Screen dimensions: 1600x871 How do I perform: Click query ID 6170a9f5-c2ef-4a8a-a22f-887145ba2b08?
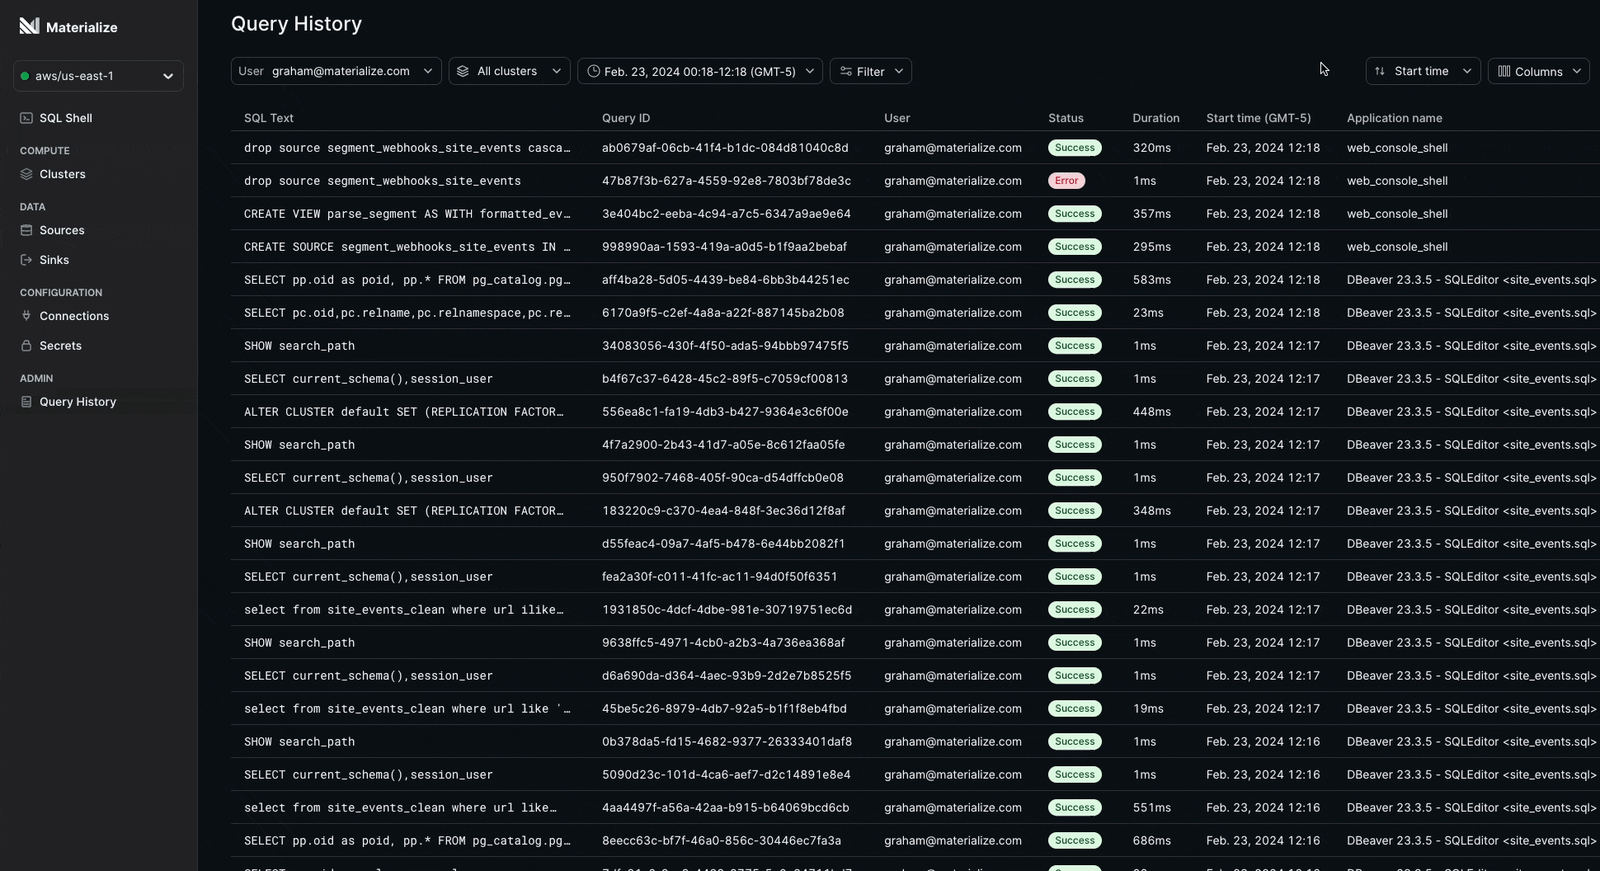pyautogui.click(x=723, y=313)
